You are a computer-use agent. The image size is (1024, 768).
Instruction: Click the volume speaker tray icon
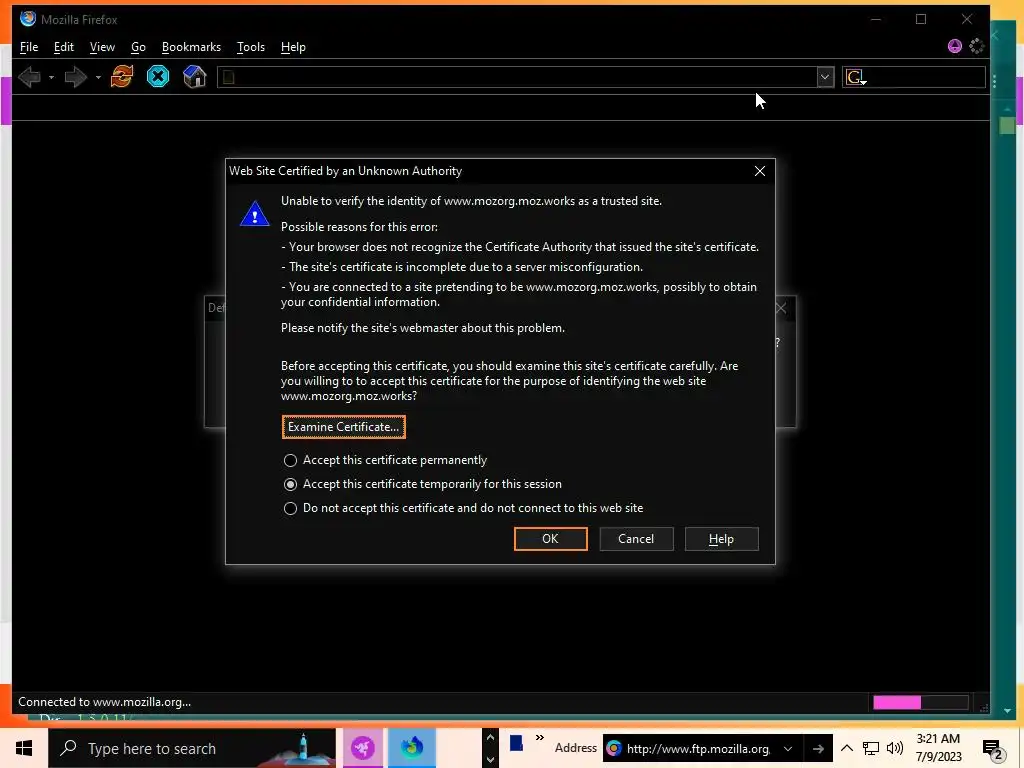tap(895, 748)
